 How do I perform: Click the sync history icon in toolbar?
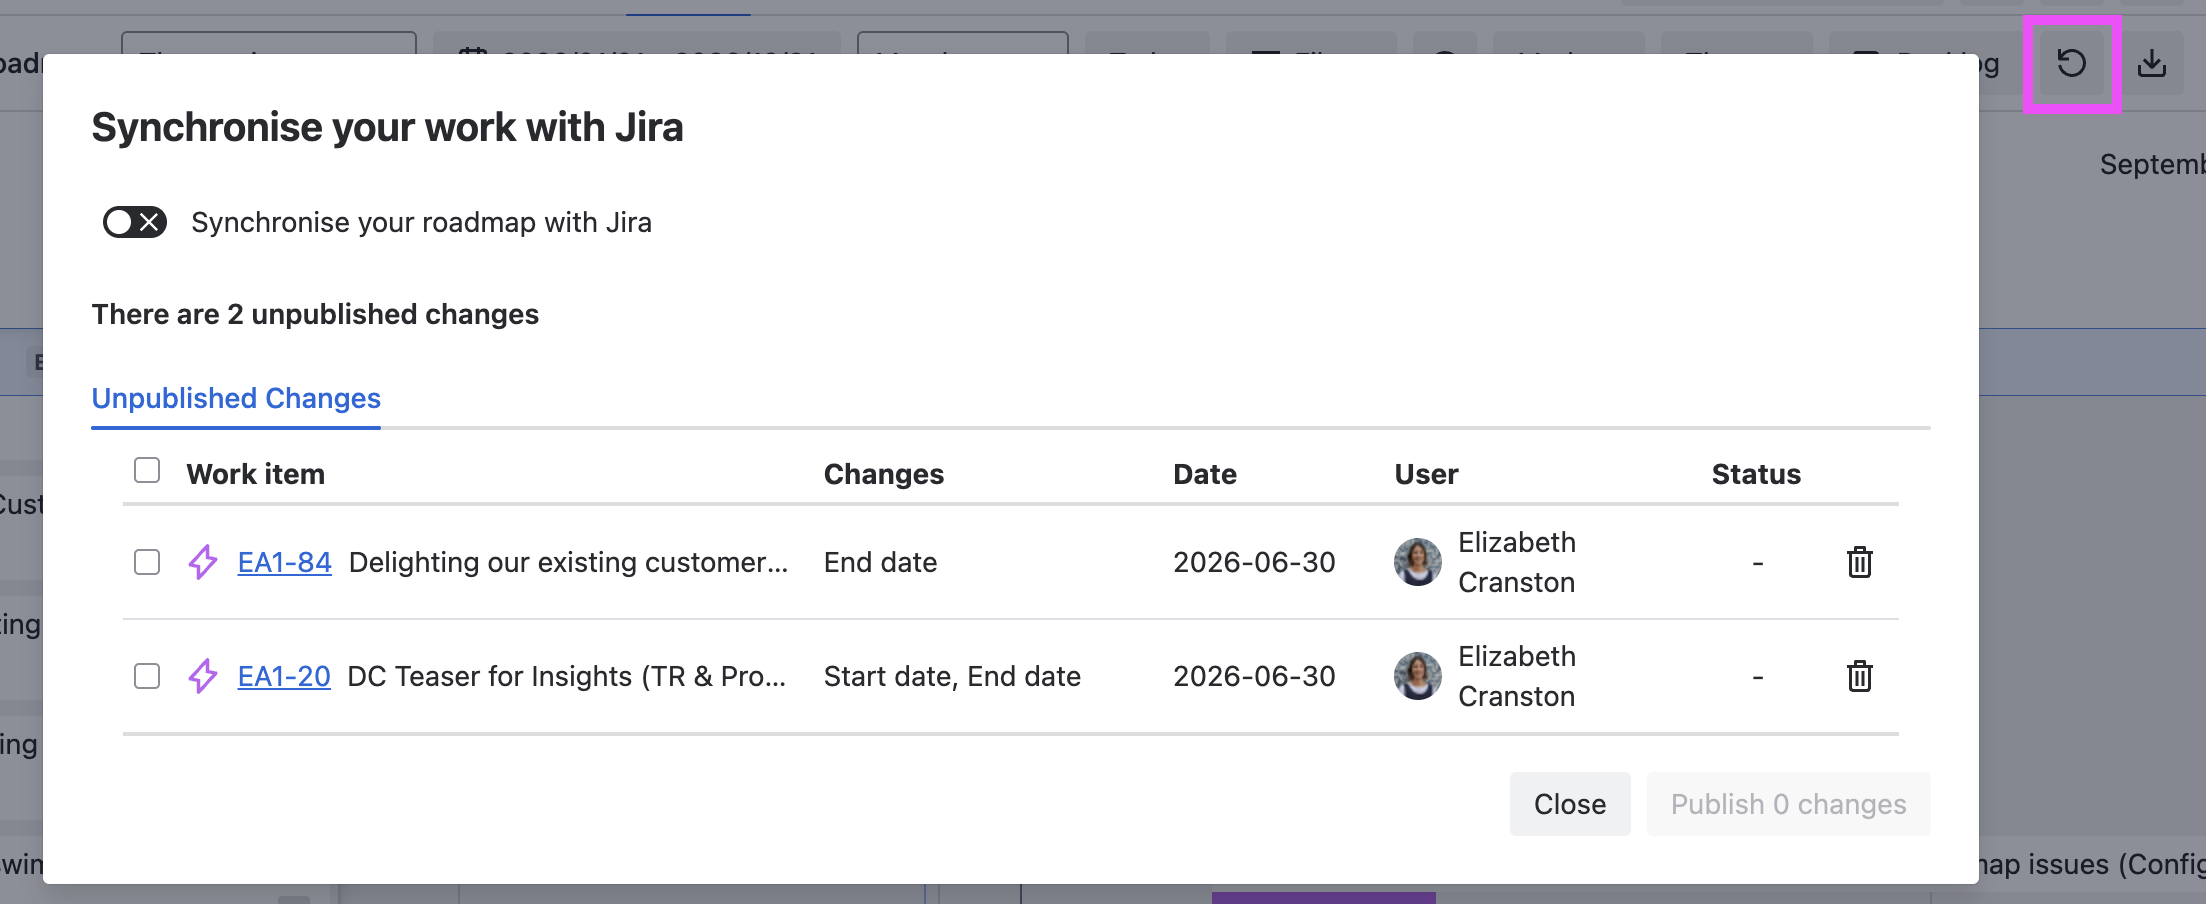[2071, 64]
